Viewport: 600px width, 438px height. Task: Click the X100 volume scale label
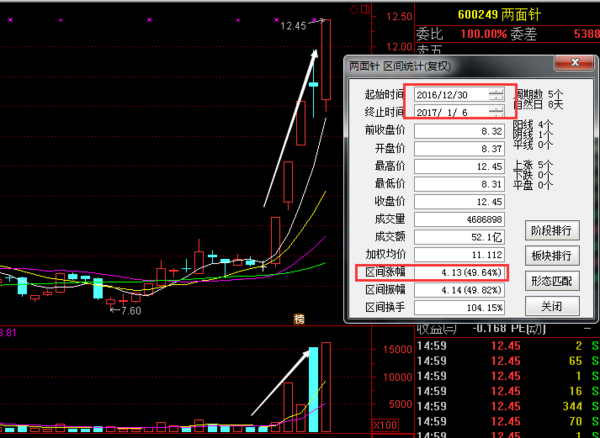[383, 427]
